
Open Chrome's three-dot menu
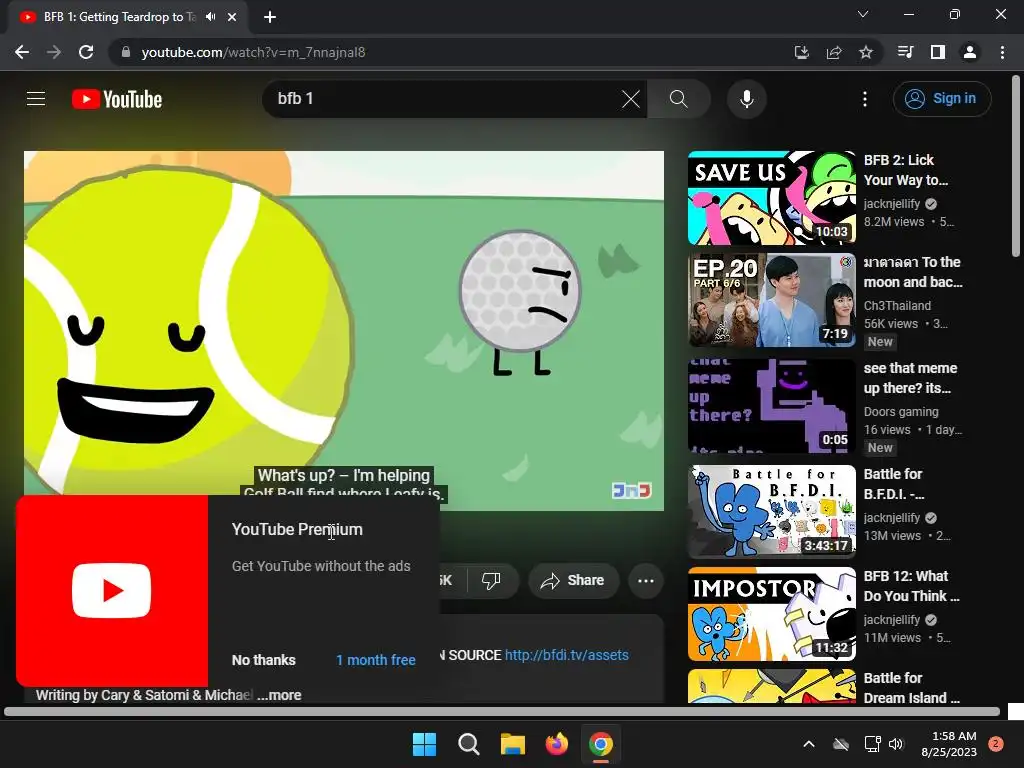1002,52
